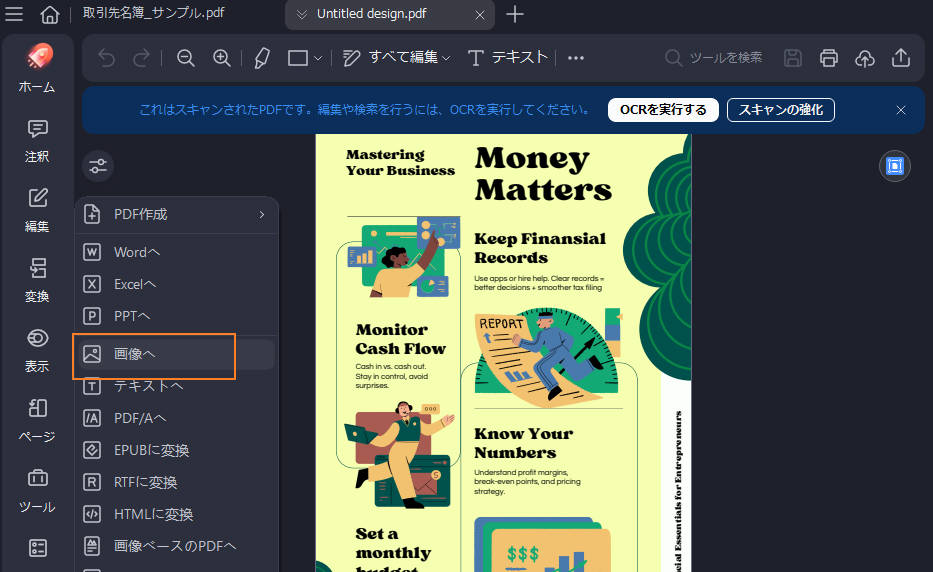The height and width of the screenshot is (572, 933).
Task: Print the document
Action: pos(829,58)
